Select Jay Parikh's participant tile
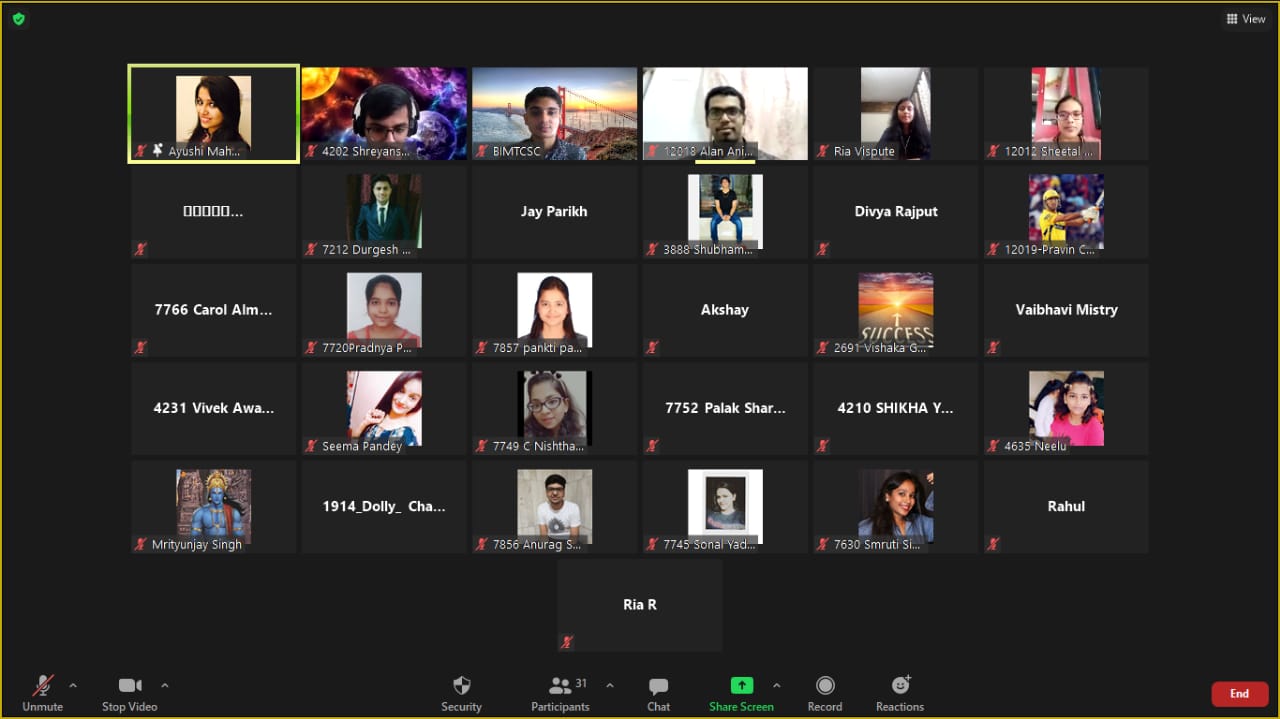The height and width of the screenshot is (719, 1280). [x=554, y=212]
